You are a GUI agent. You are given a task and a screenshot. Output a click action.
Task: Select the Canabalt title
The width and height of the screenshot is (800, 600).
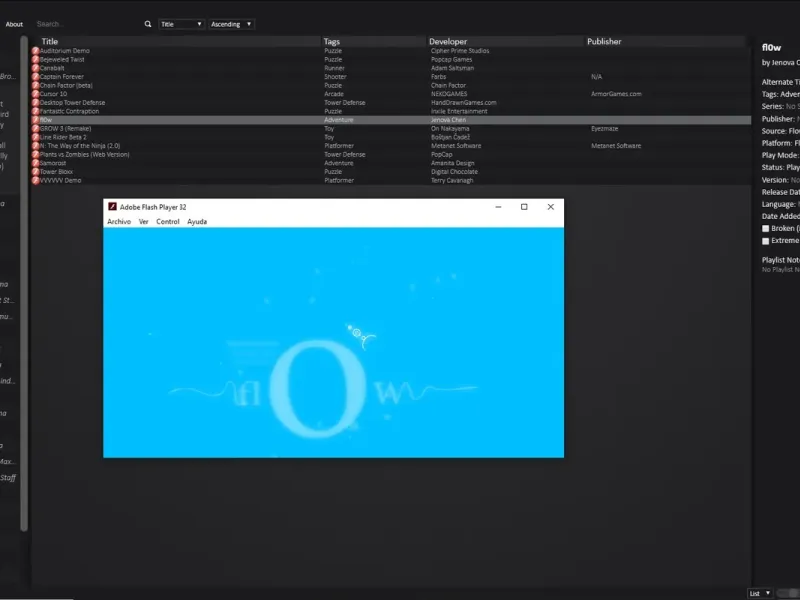52,68
